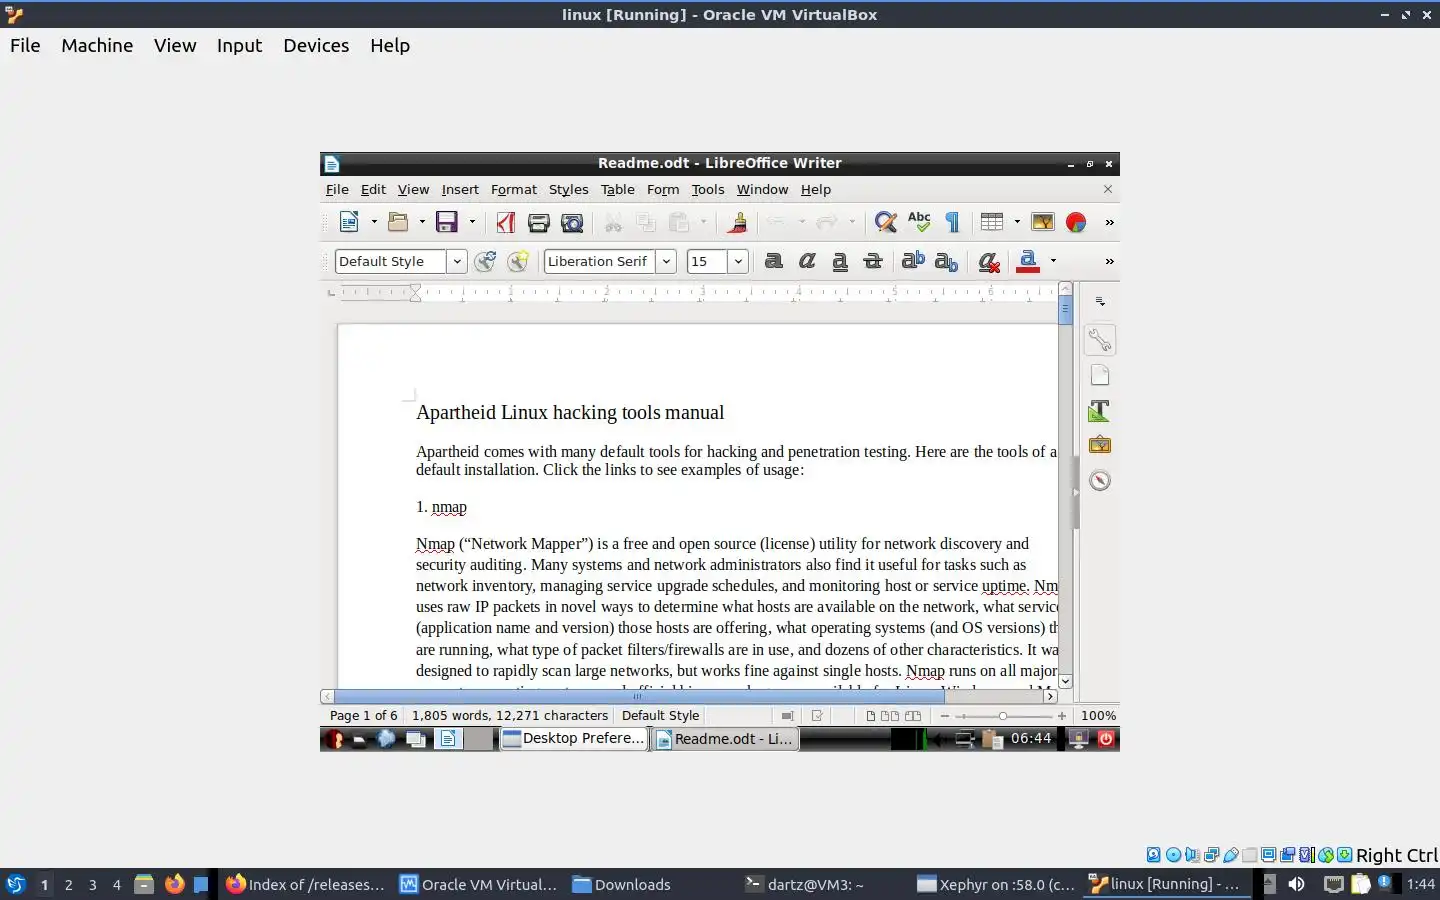Click the font color swatch icon
Image resolution: width=1440 pixels, height=900 pixels.
(1027, 261)
